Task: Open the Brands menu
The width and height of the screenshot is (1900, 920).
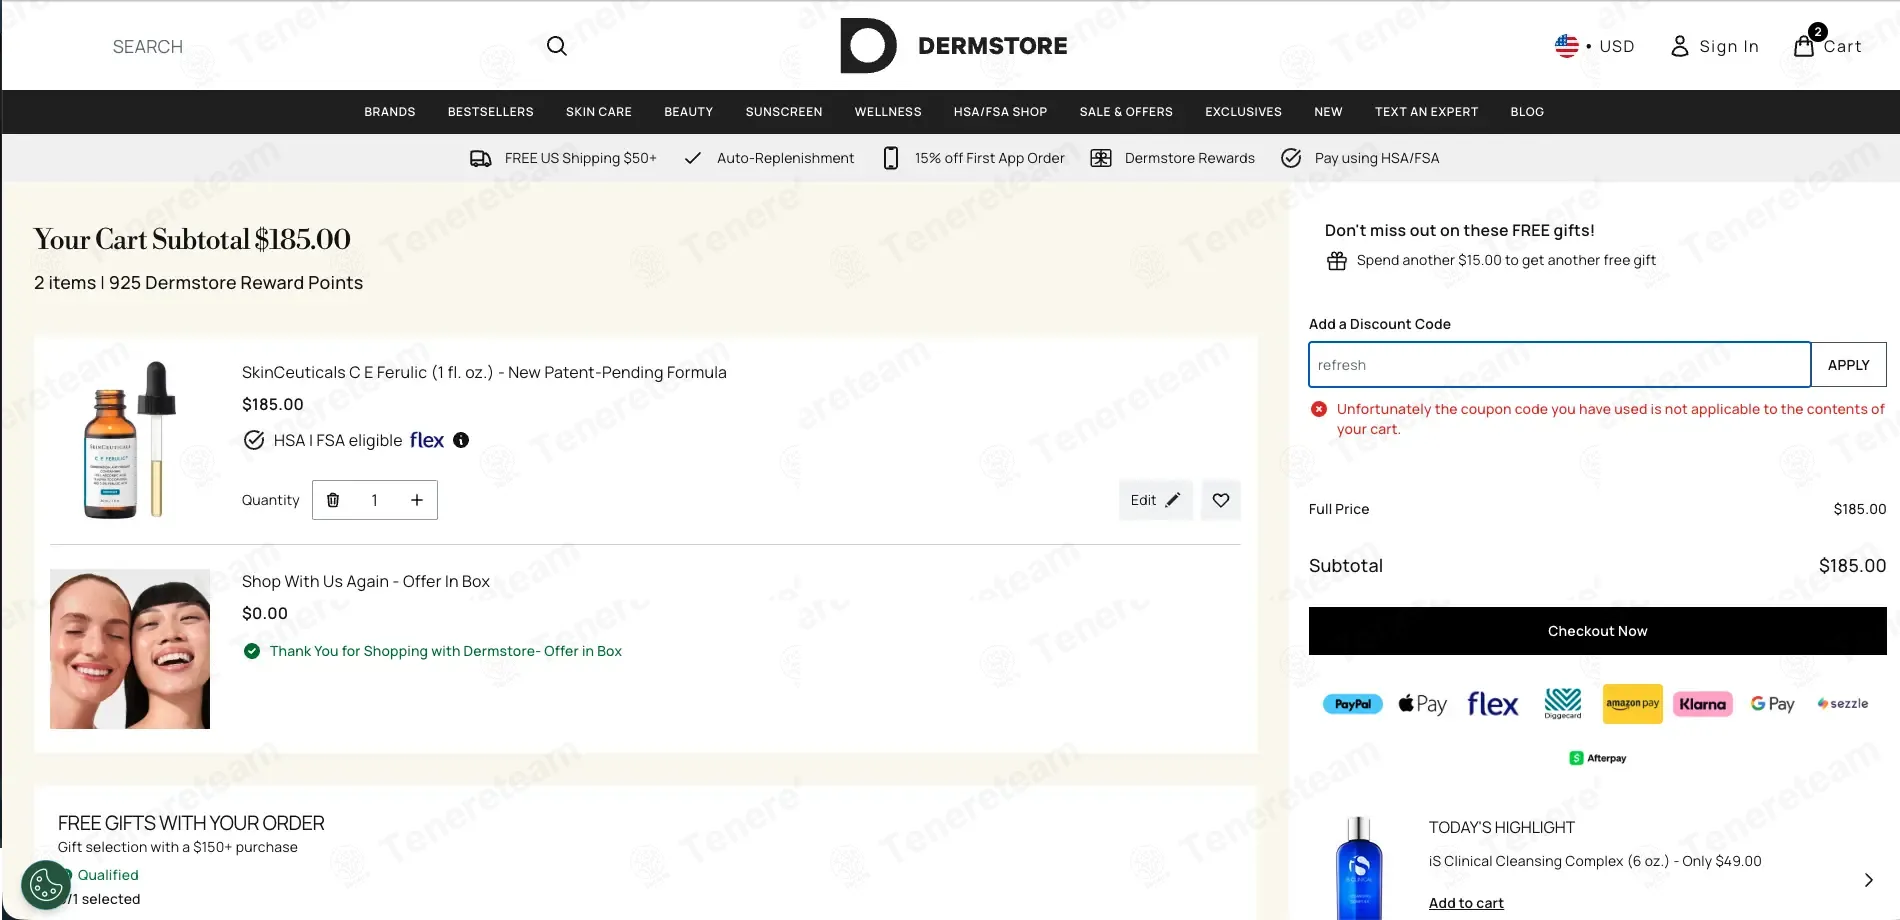Action: pyautogui.click(x=390, y=112)
